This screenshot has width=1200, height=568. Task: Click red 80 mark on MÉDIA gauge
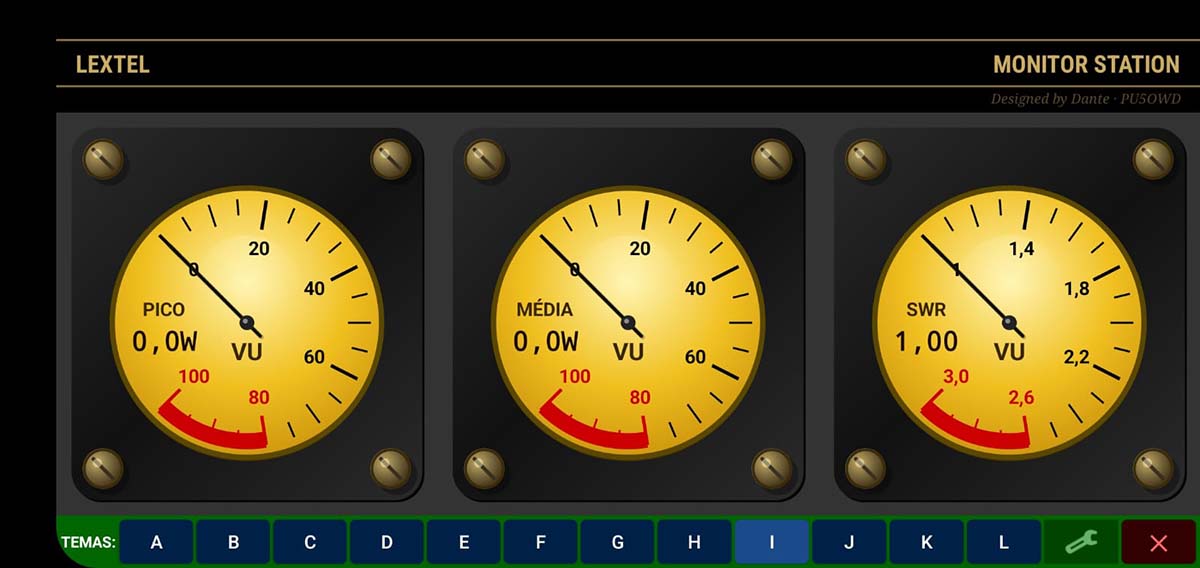pyautogui.click(x=640, y=397)
